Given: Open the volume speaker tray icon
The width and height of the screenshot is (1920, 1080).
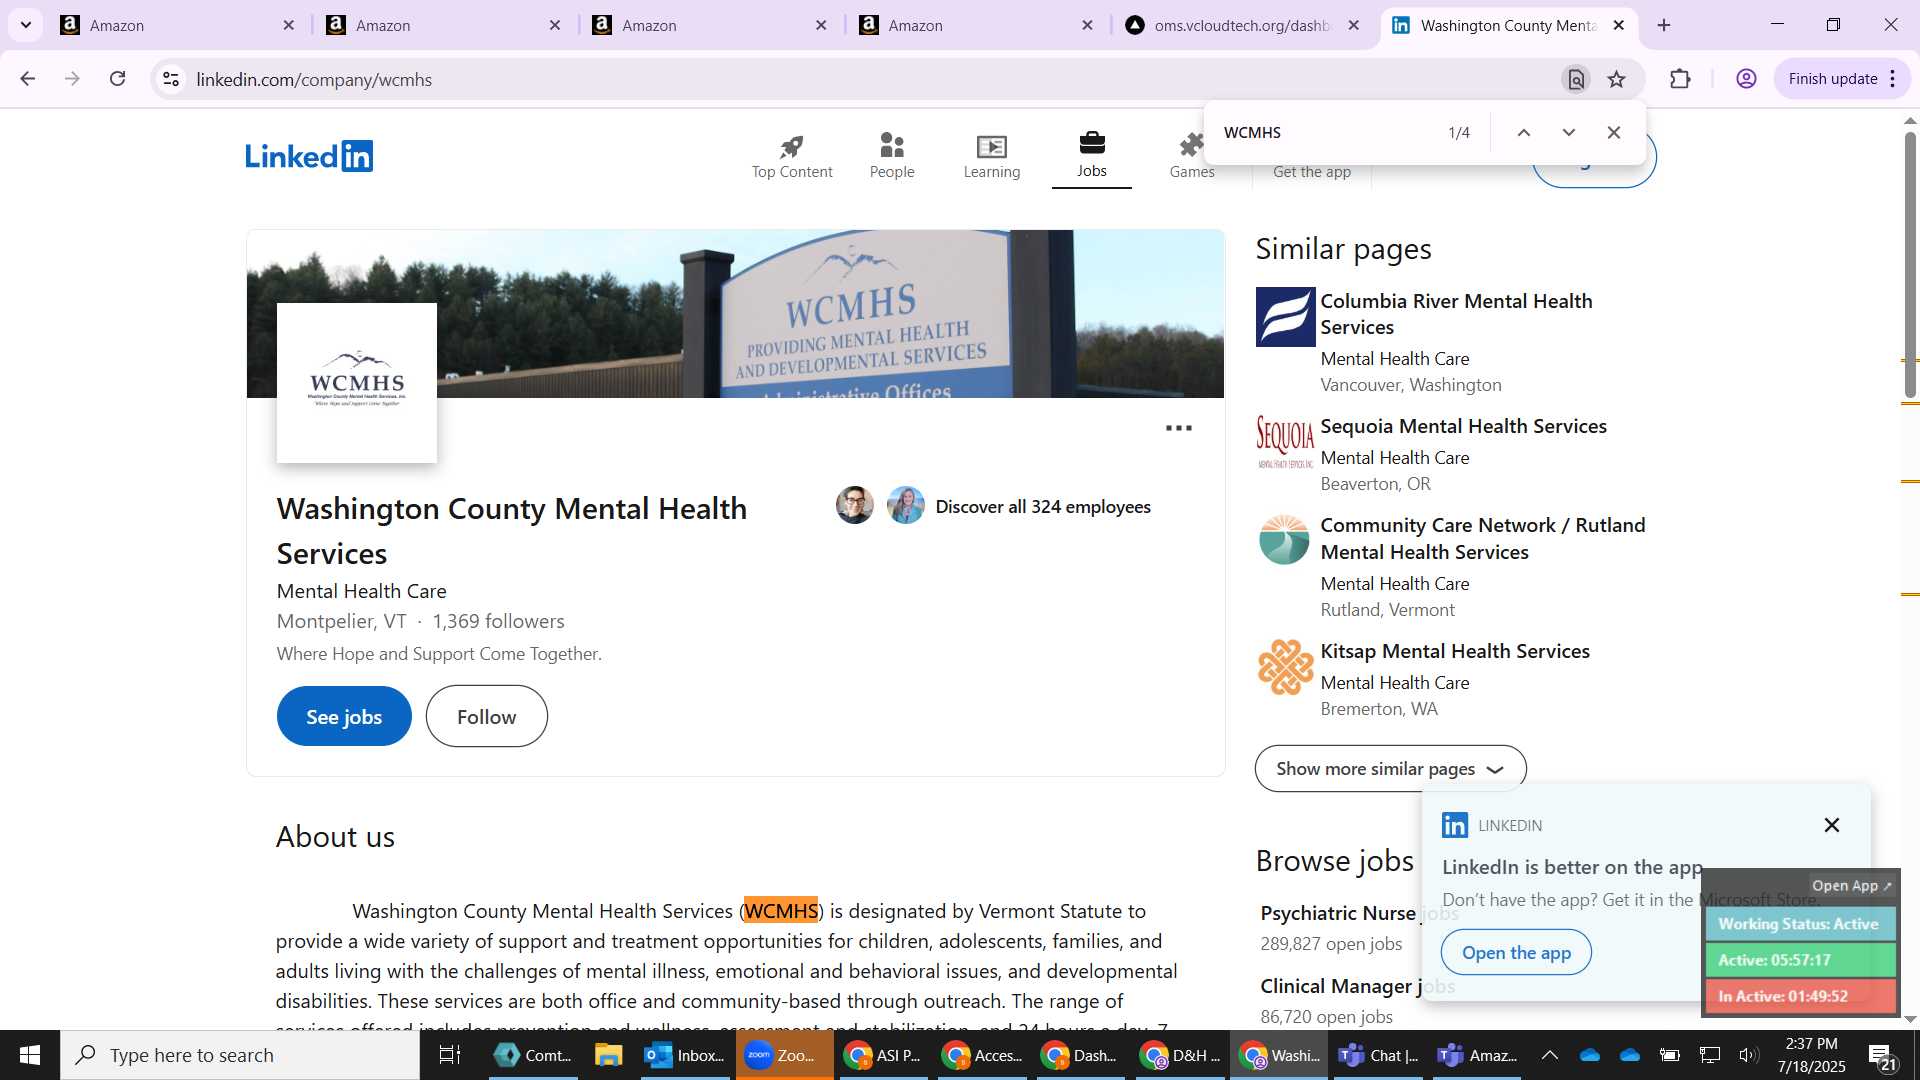Looking at the screenshot, I should [1748, 1055].
